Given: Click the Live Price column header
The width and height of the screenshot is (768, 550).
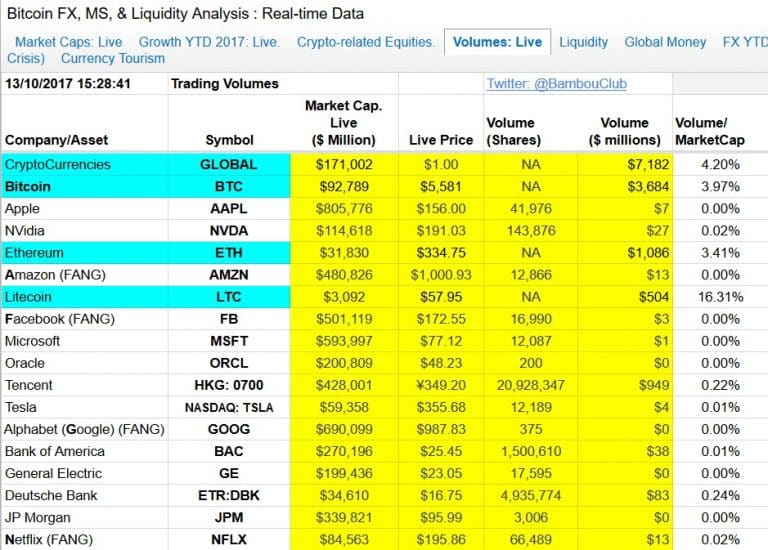Looking at the screenshot, I should 441,140.
